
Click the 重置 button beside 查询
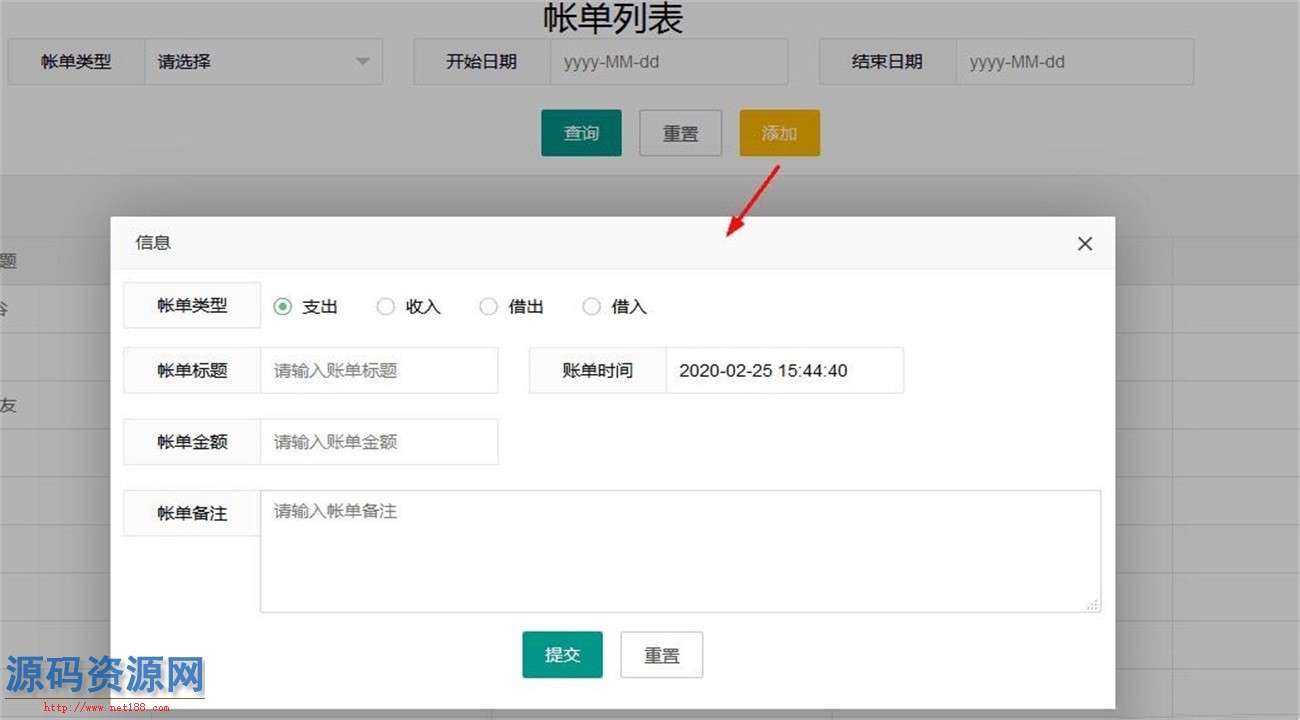pos(680,134)
